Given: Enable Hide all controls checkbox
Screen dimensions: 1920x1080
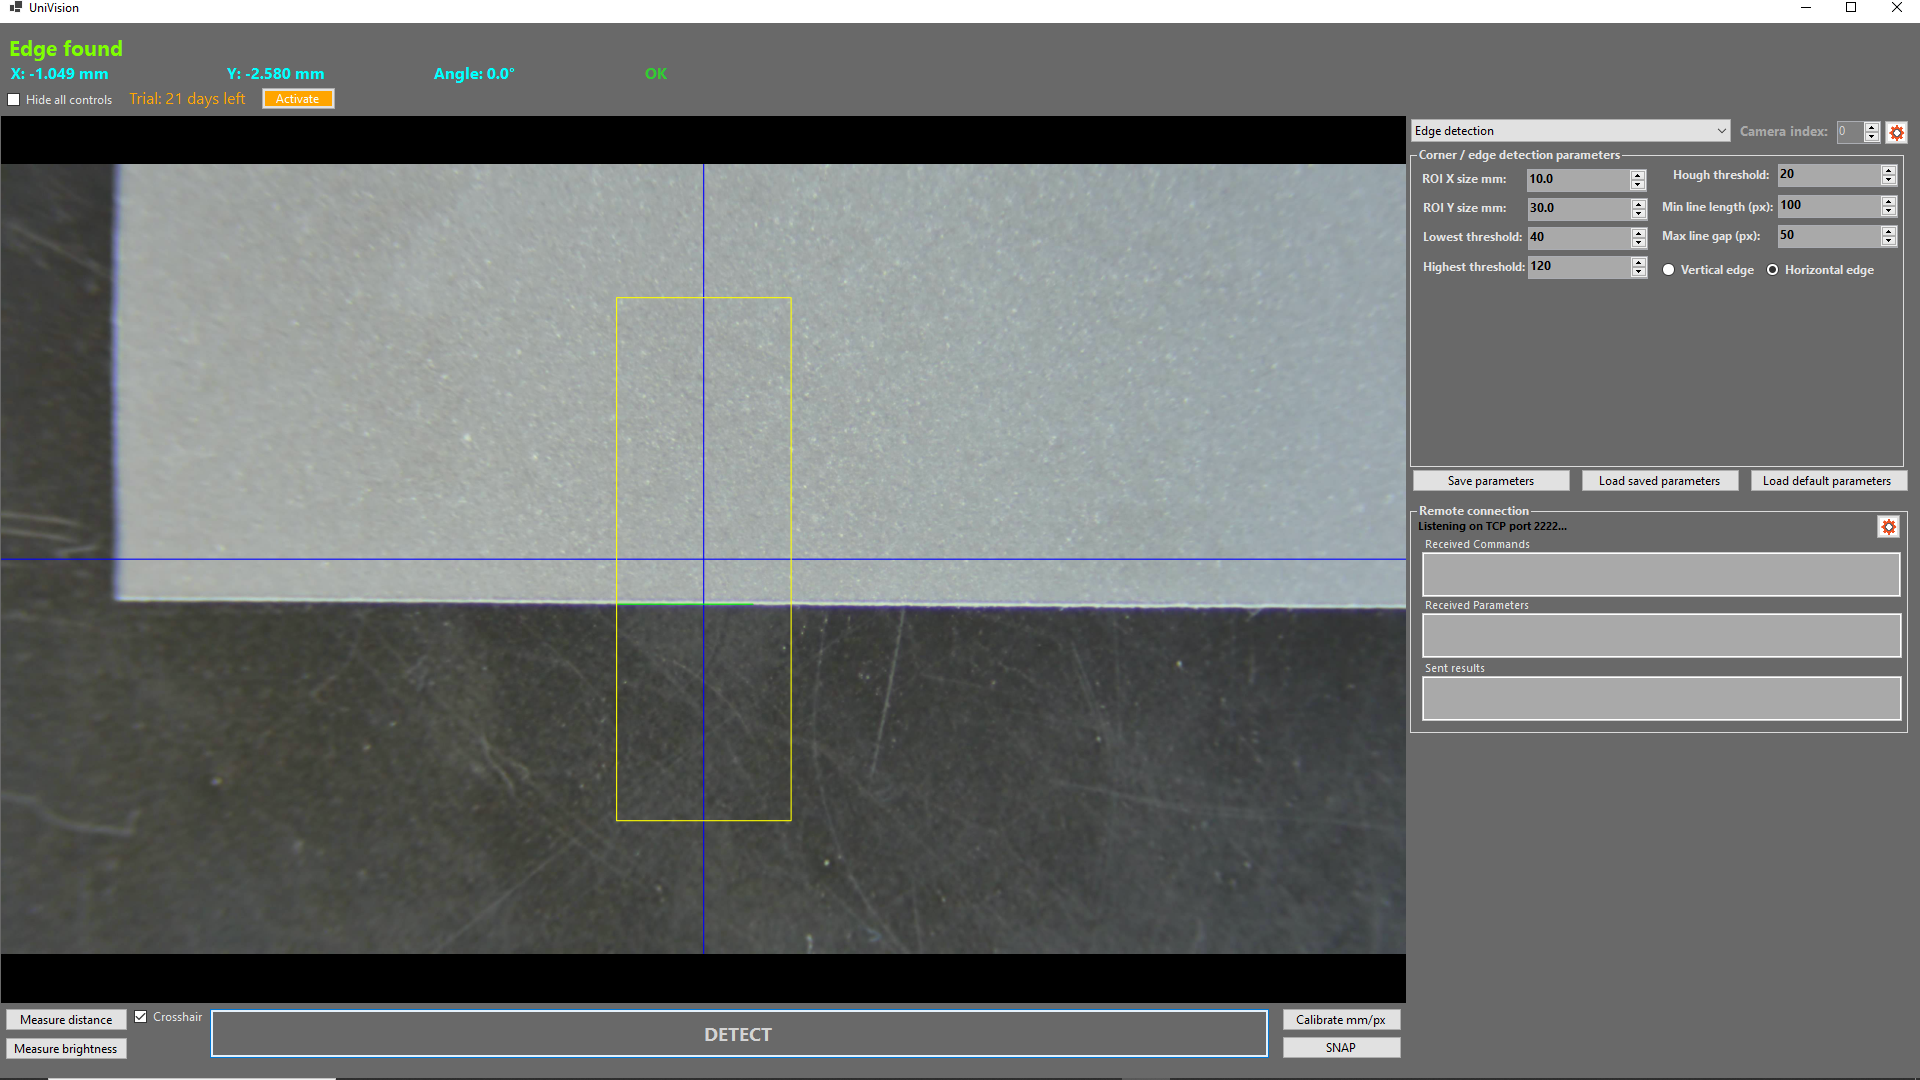Looking at the screenshot, I should (x=14, y=100).
